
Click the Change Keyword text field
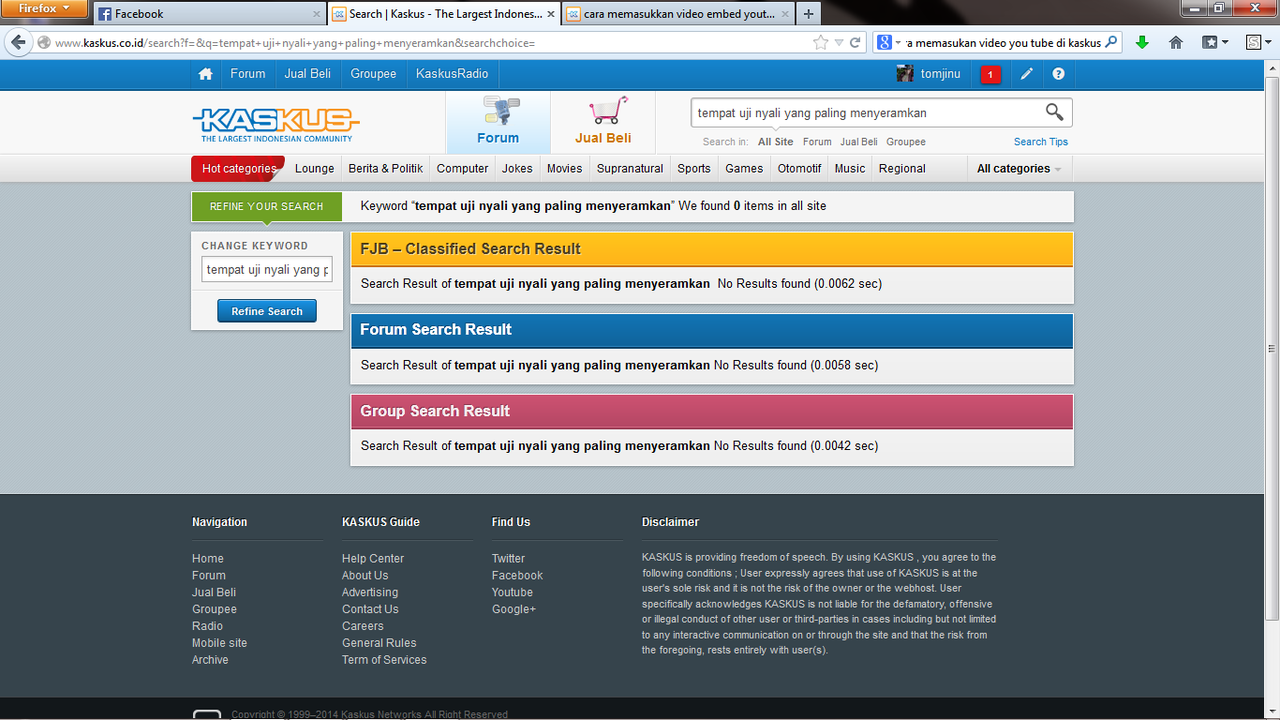click(267, 270)
